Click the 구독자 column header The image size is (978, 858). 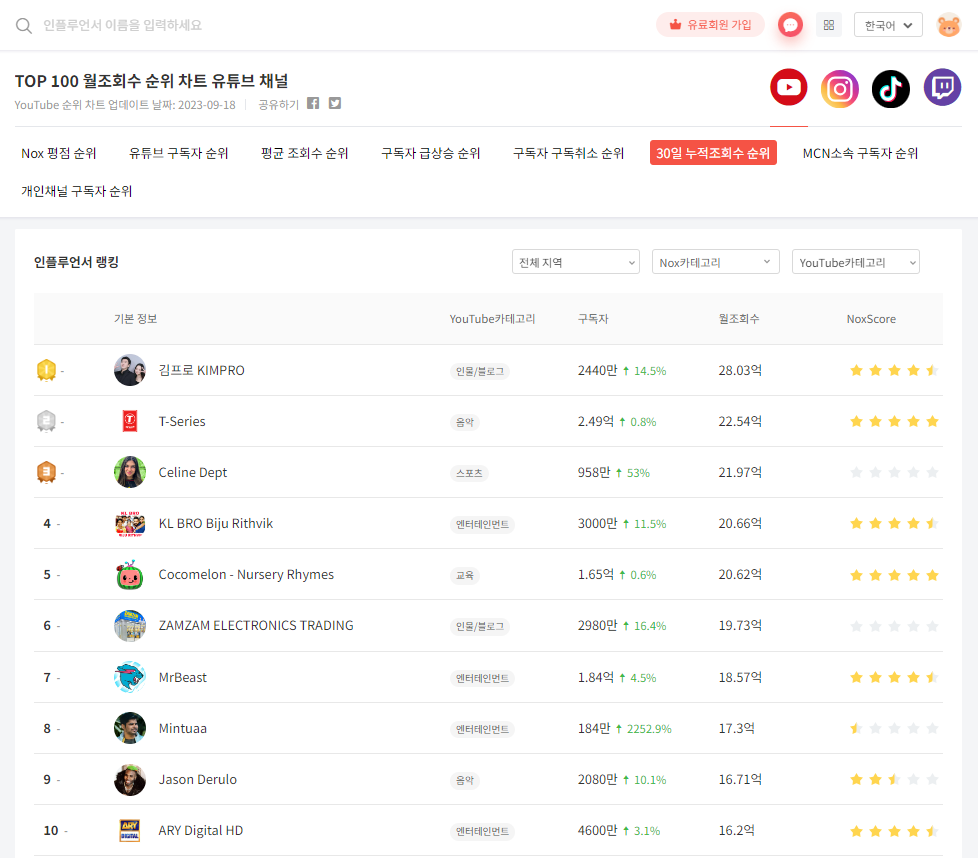593,319
